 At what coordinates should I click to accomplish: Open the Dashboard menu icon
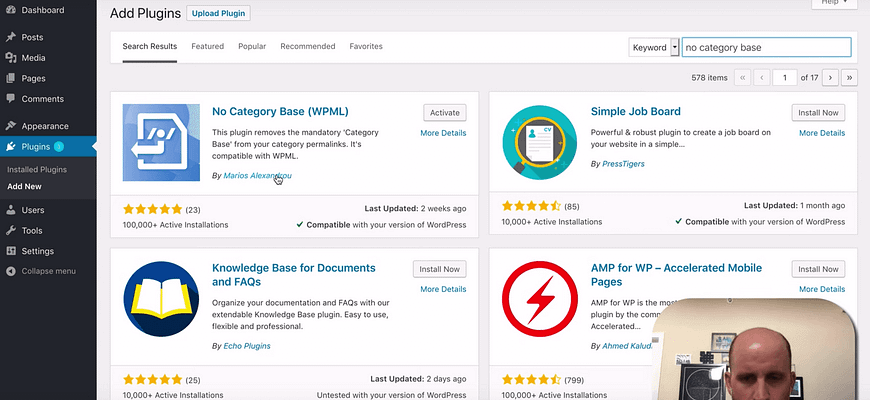pos(11,10)
